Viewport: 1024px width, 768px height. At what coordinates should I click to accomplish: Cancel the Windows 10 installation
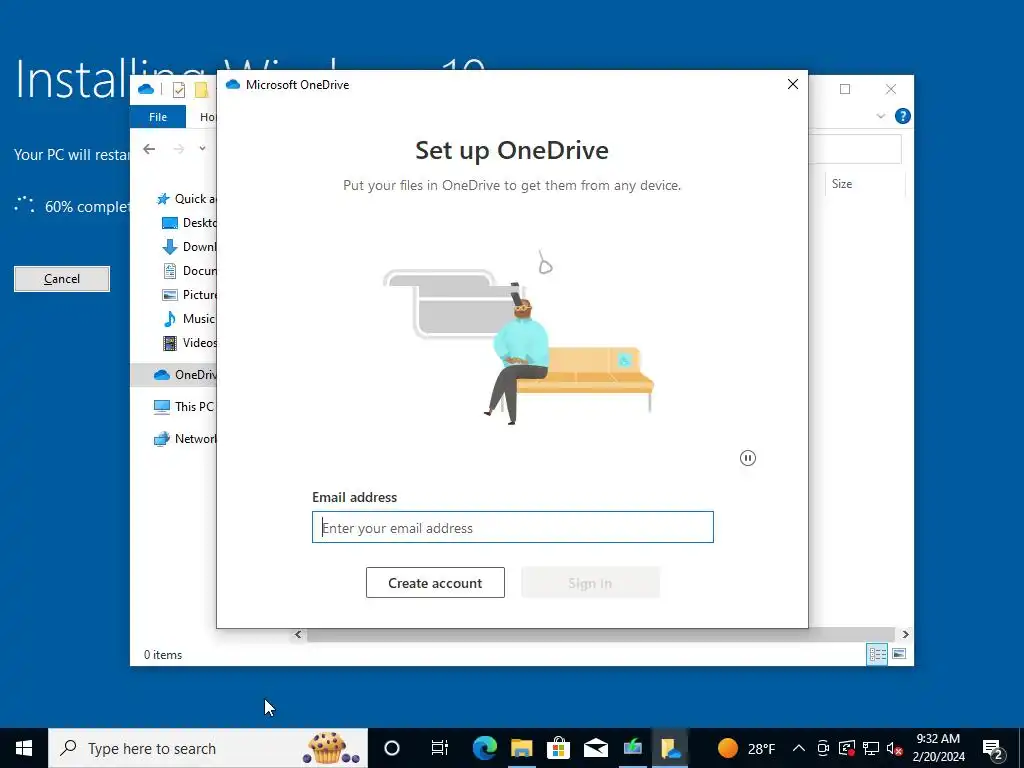pos(62,279)
